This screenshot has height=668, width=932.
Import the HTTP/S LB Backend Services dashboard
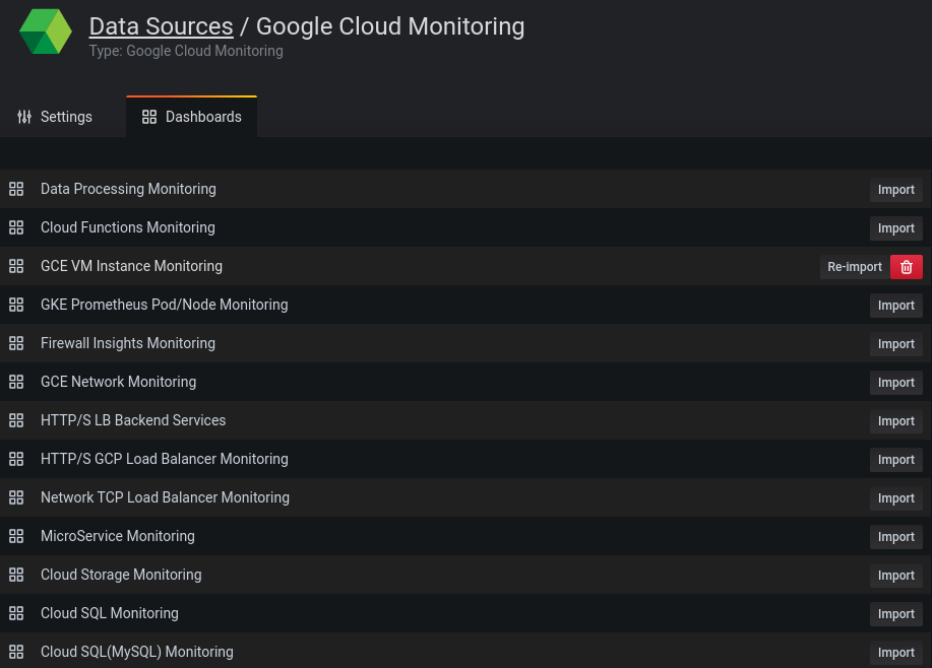895,420
